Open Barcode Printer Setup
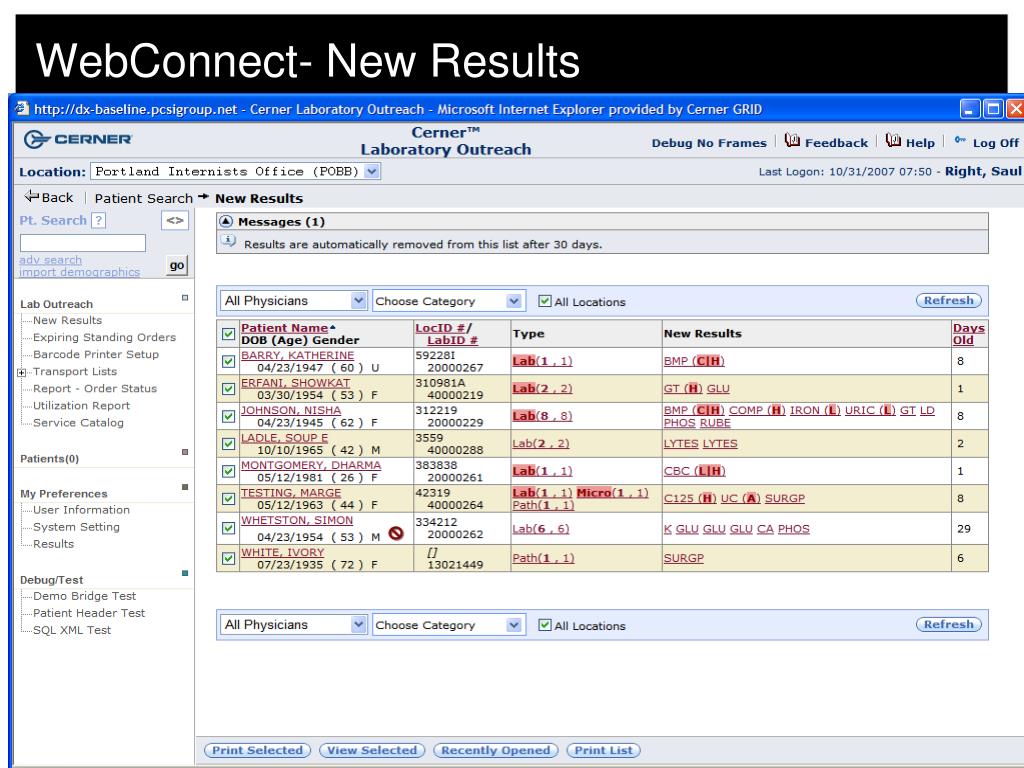Image resolution: width=1024 pixels, height=768 pixels. [x=96, y=354]
